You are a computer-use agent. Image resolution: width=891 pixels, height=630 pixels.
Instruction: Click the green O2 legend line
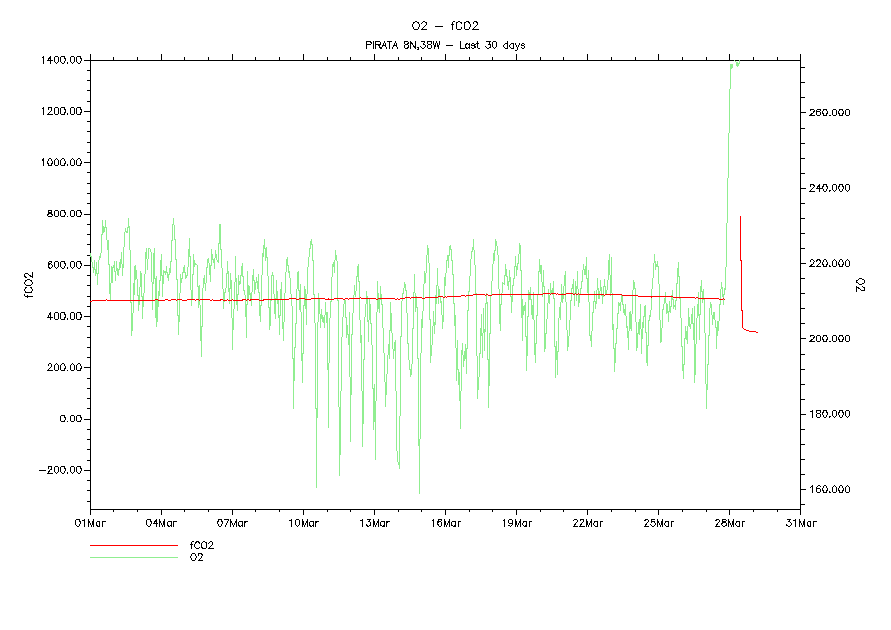click(x=134, y=557)
